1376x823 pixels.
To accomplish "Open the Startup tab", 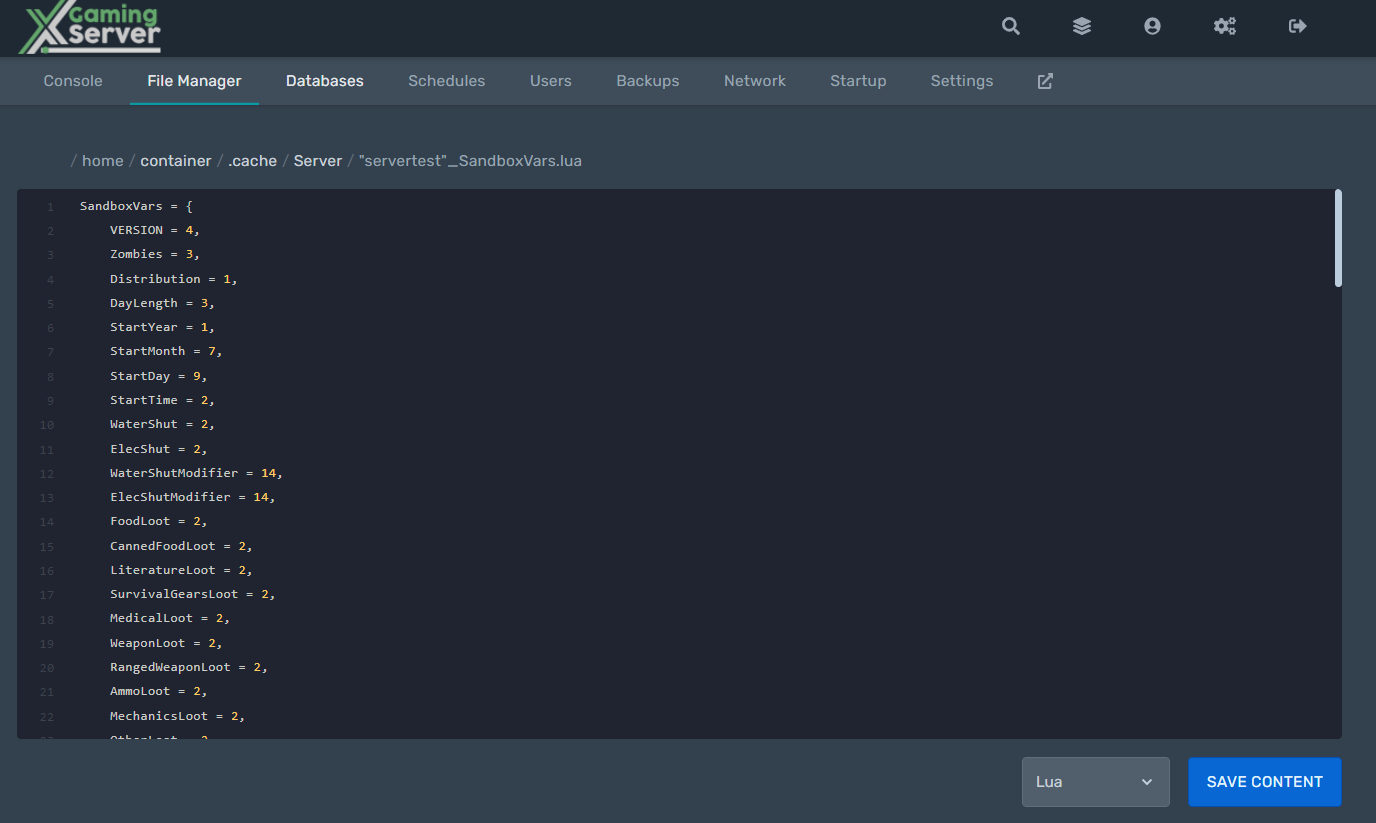I will click(858, 81).
